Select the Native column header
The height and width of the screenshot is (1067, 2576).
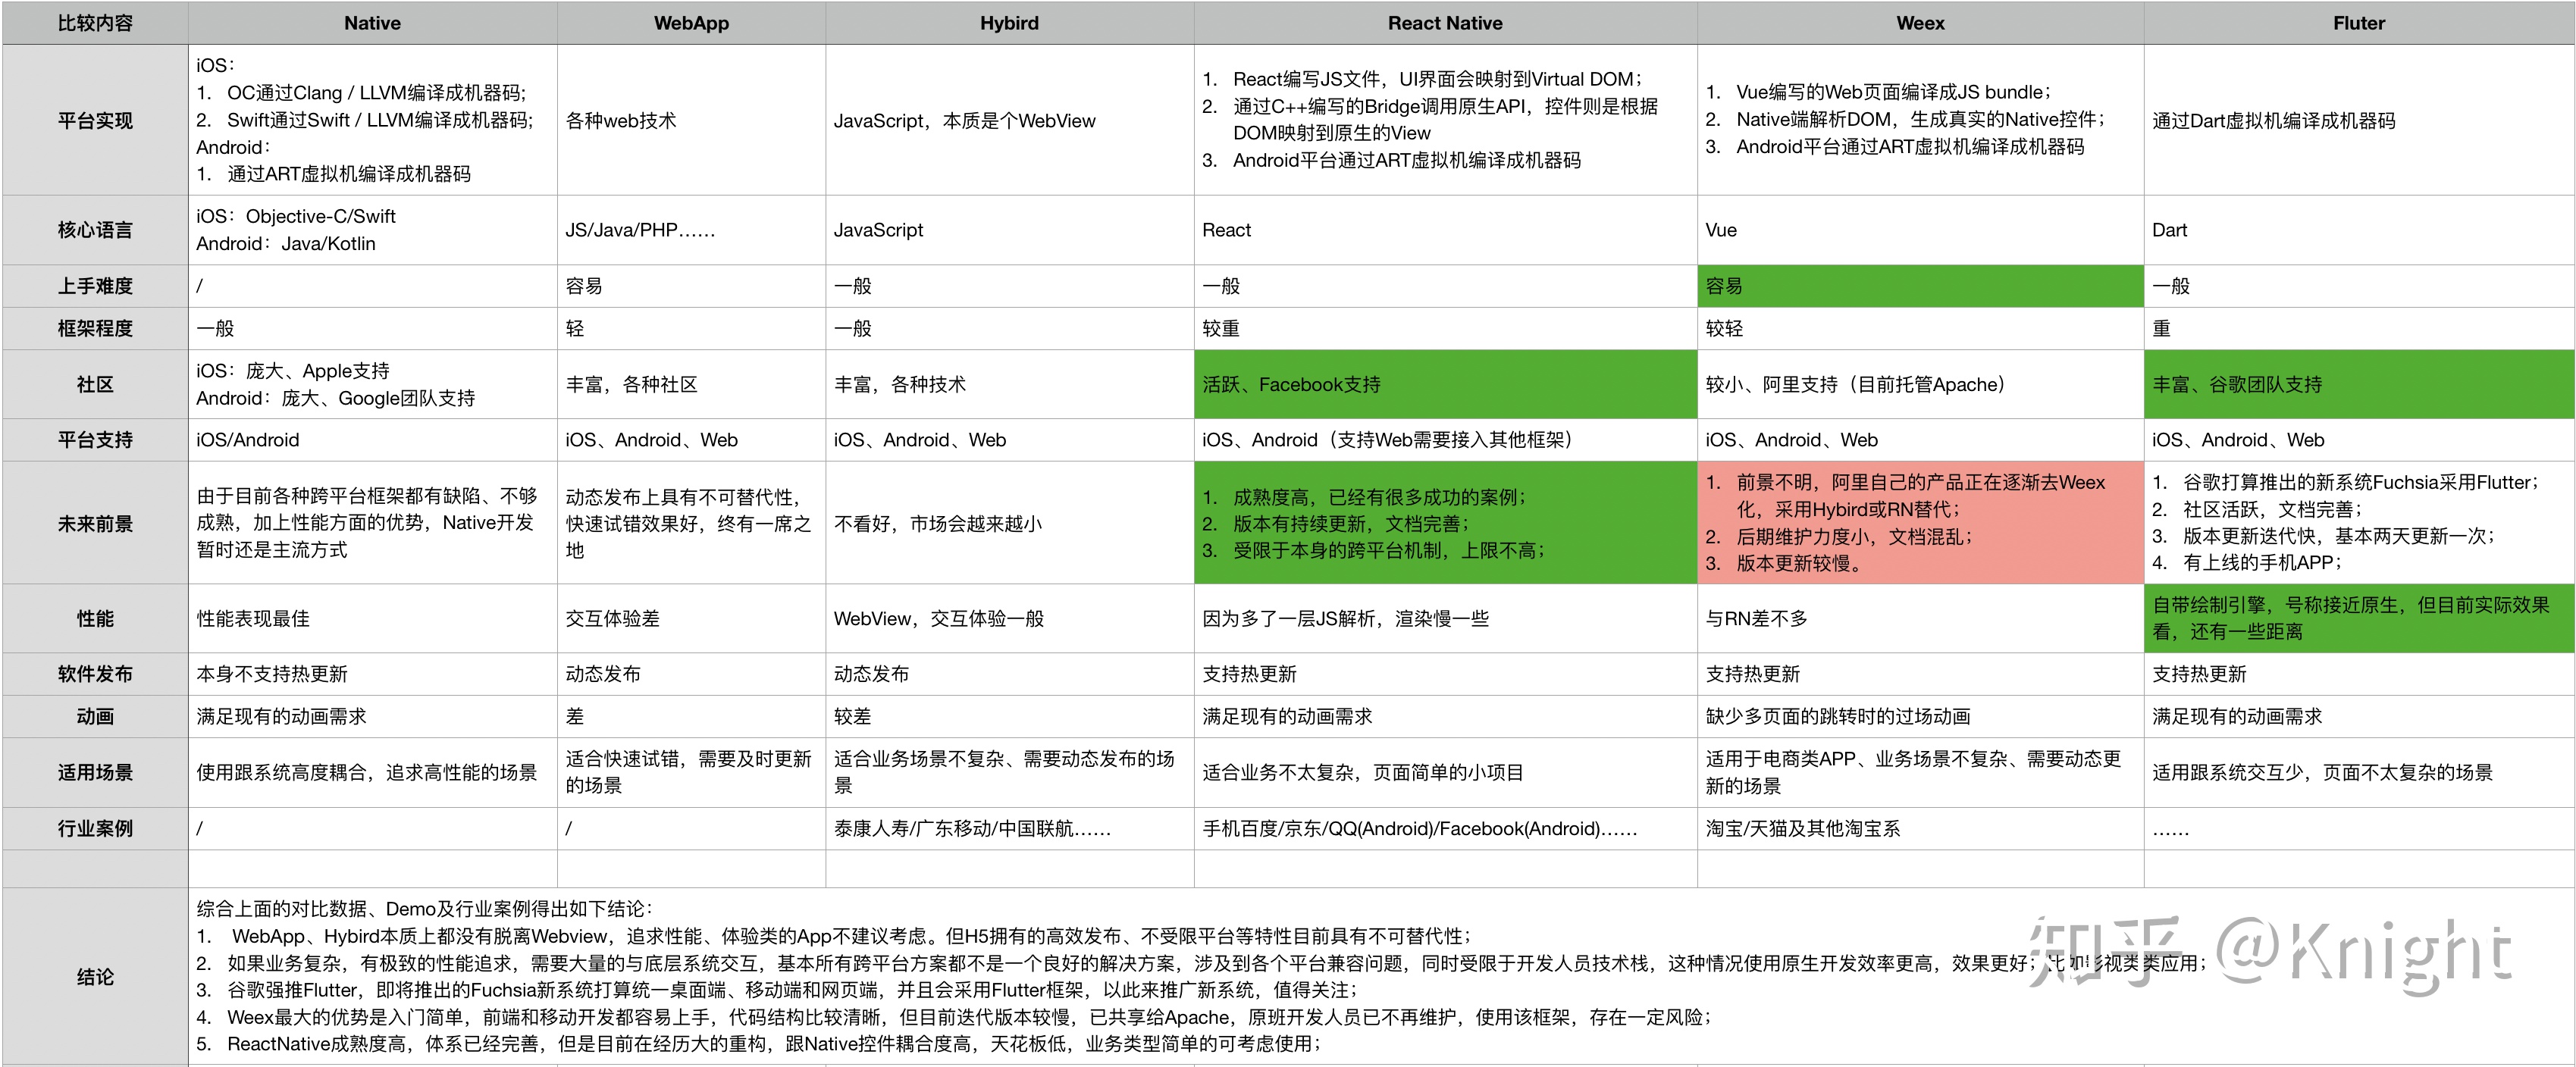coord(372,23)
